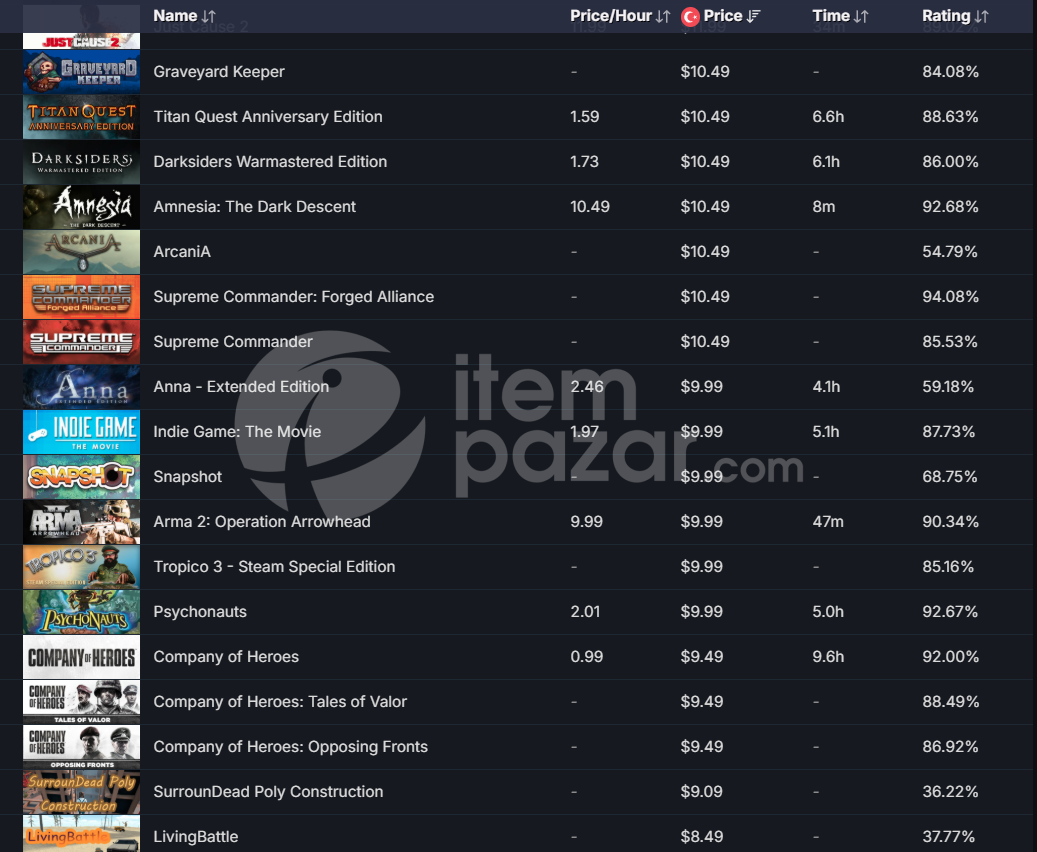This screenshot has width=1037, height=852.
Task: Click the LivingBattle game thumbnail
Action: click(81, 833)
